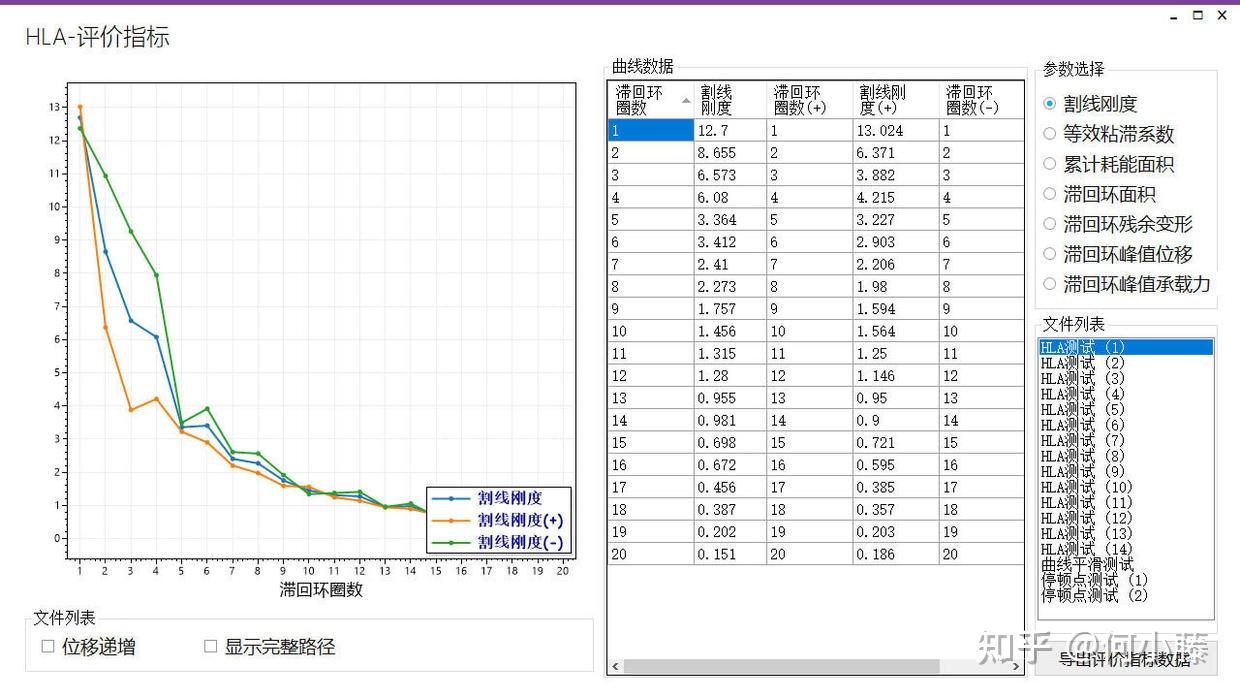Click table cell with value 12.7
Viewport: 1240px width, 698px height.
[x=730, y=130]
